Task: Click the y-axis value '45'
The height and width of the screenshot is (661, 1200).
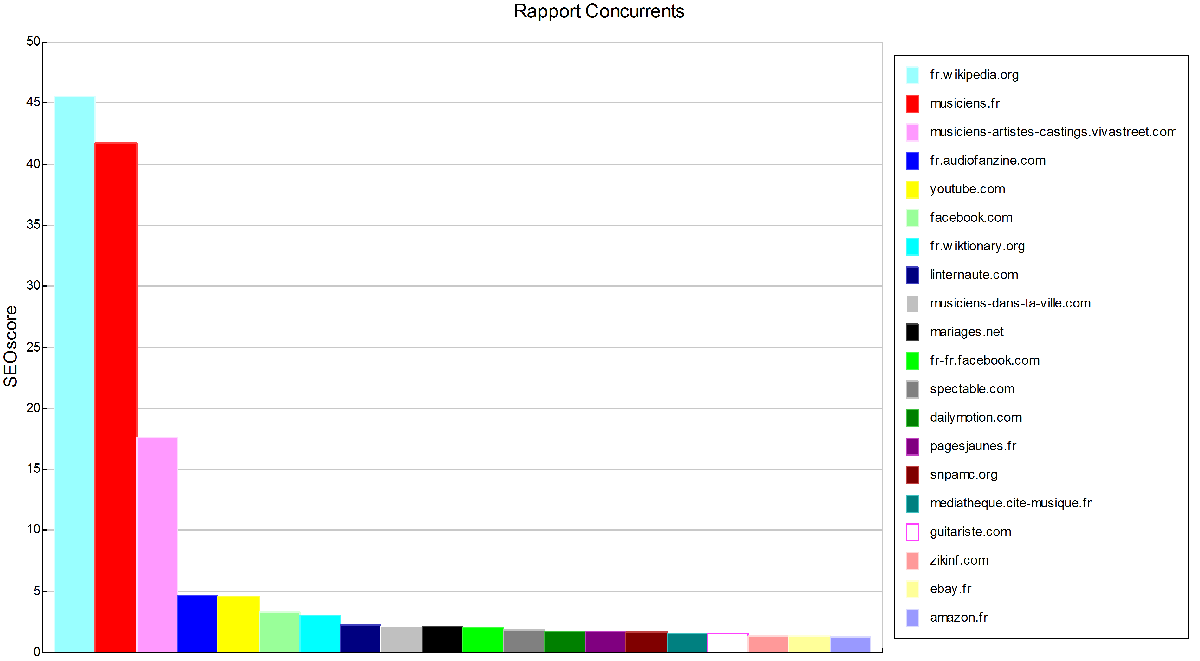Action: pyautogui.click(x=34, y=103)
